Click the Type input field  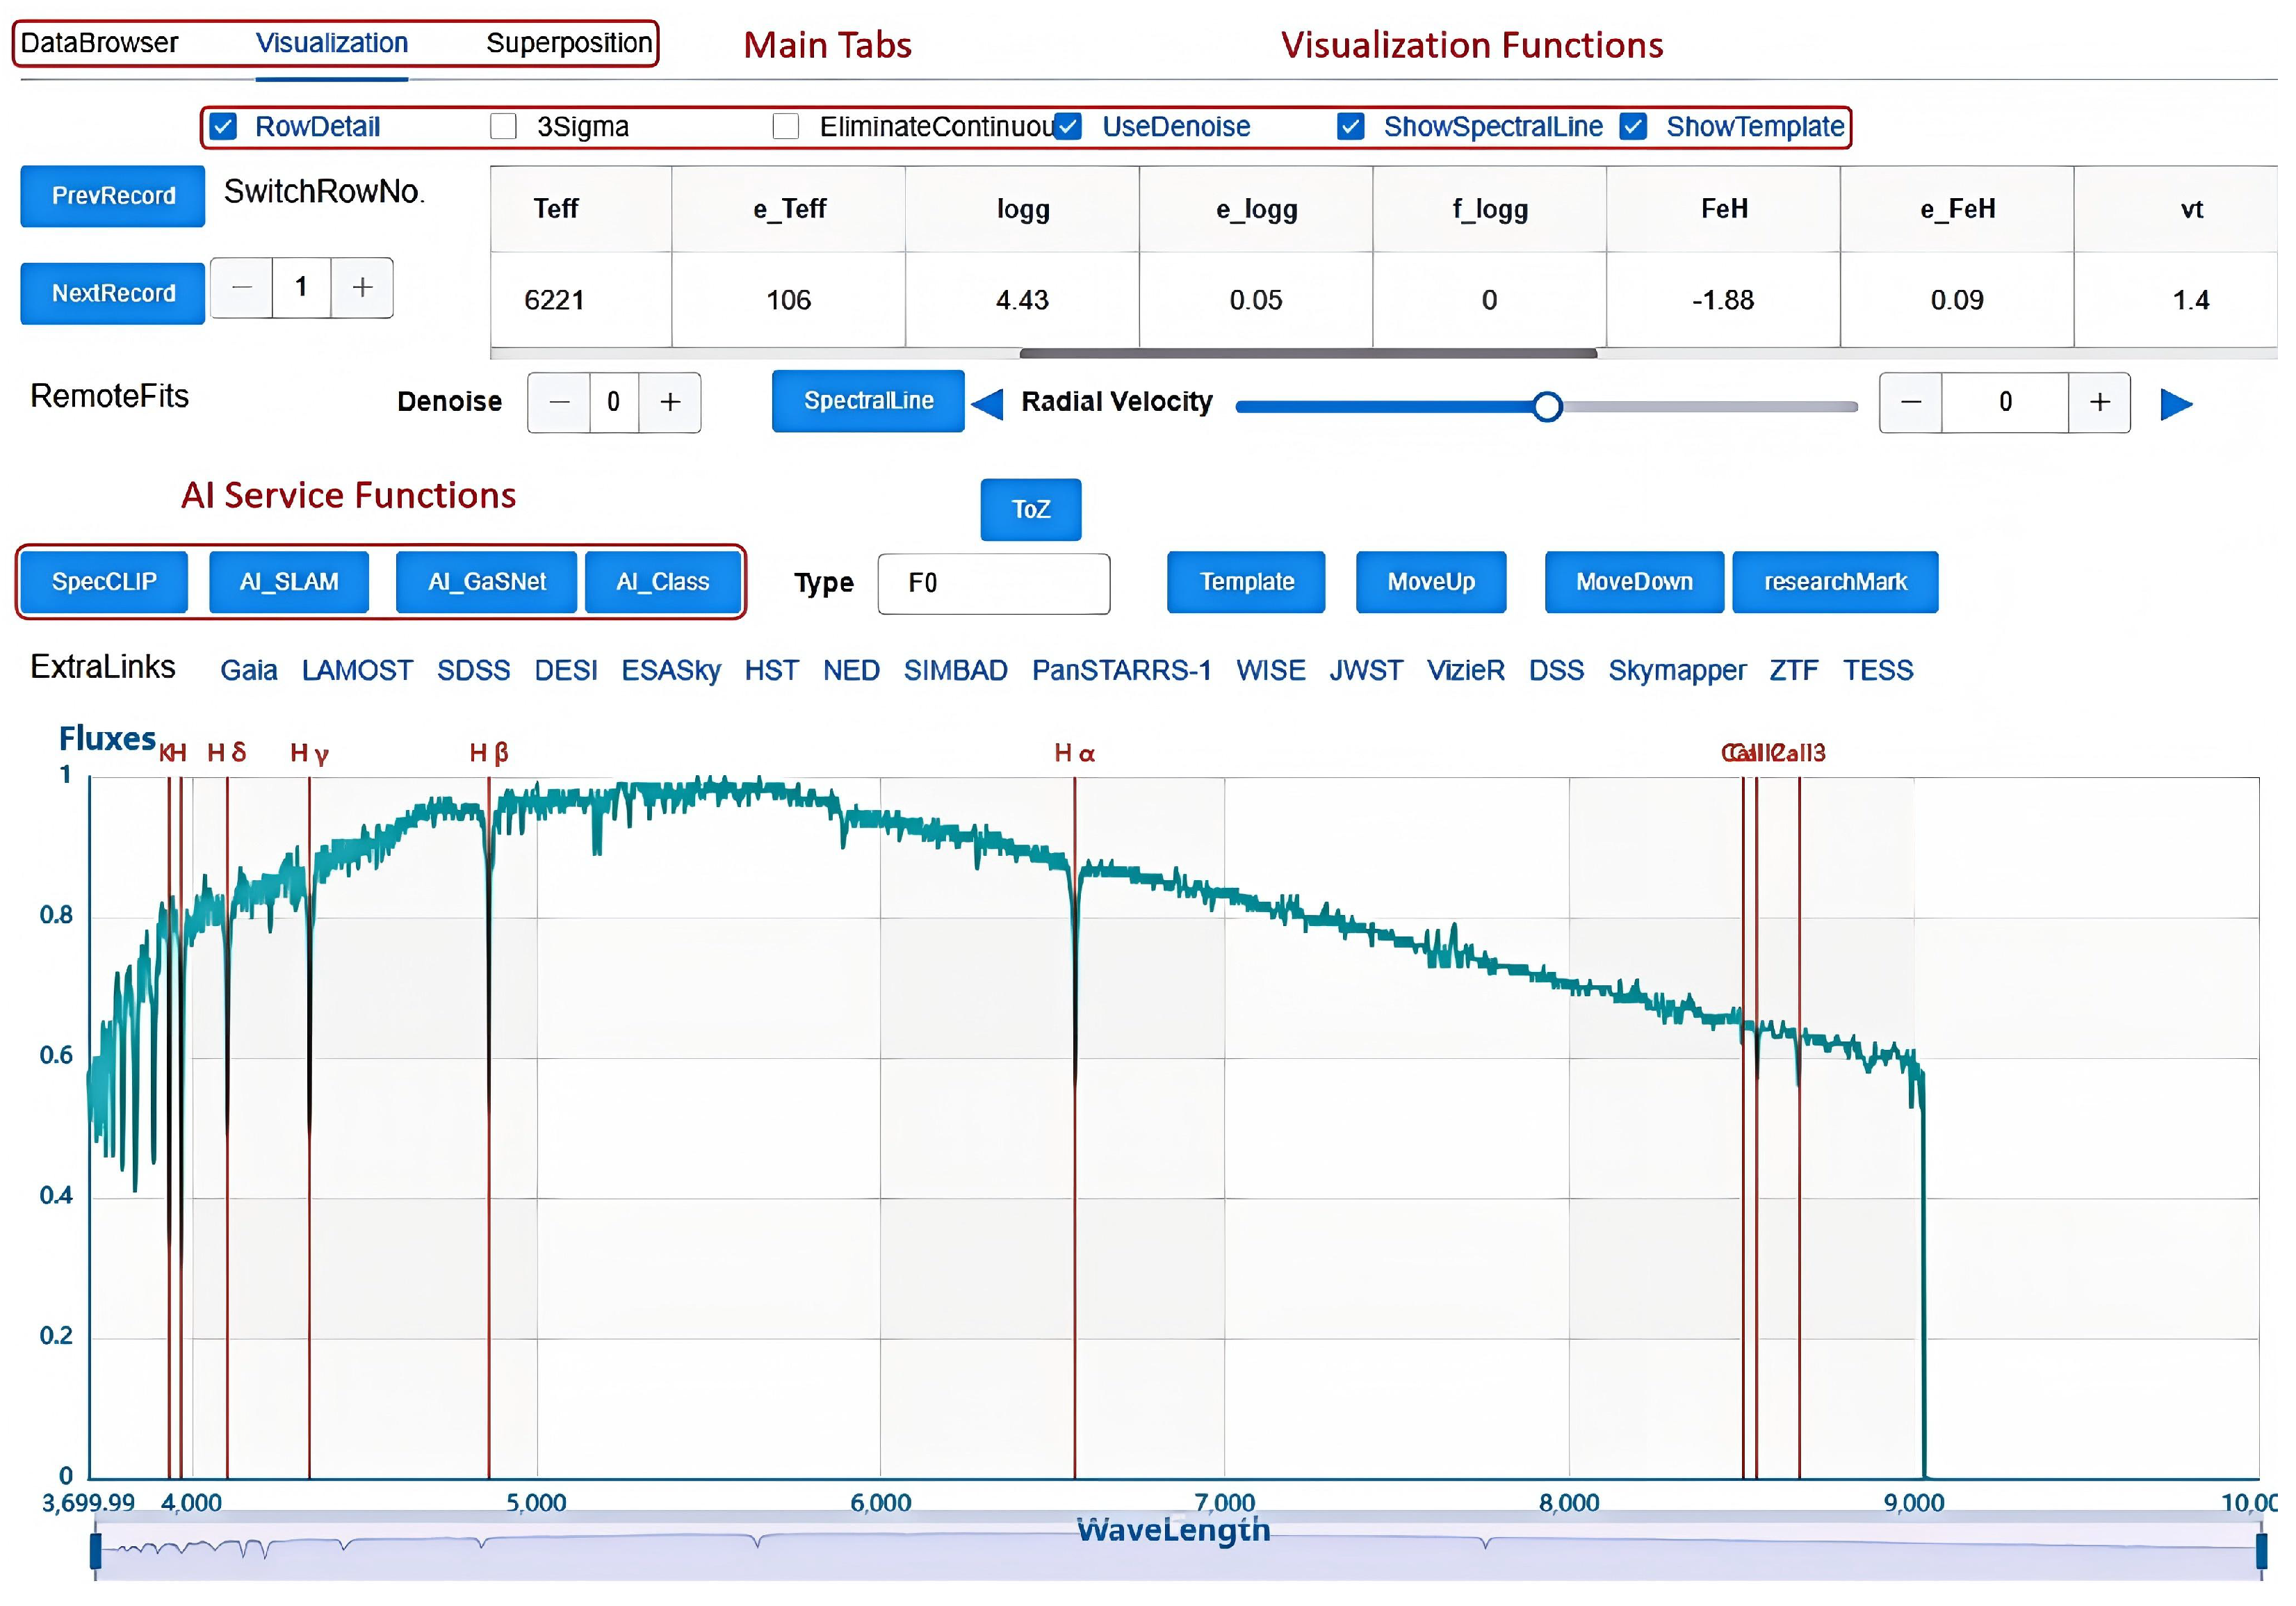[993, 583]
